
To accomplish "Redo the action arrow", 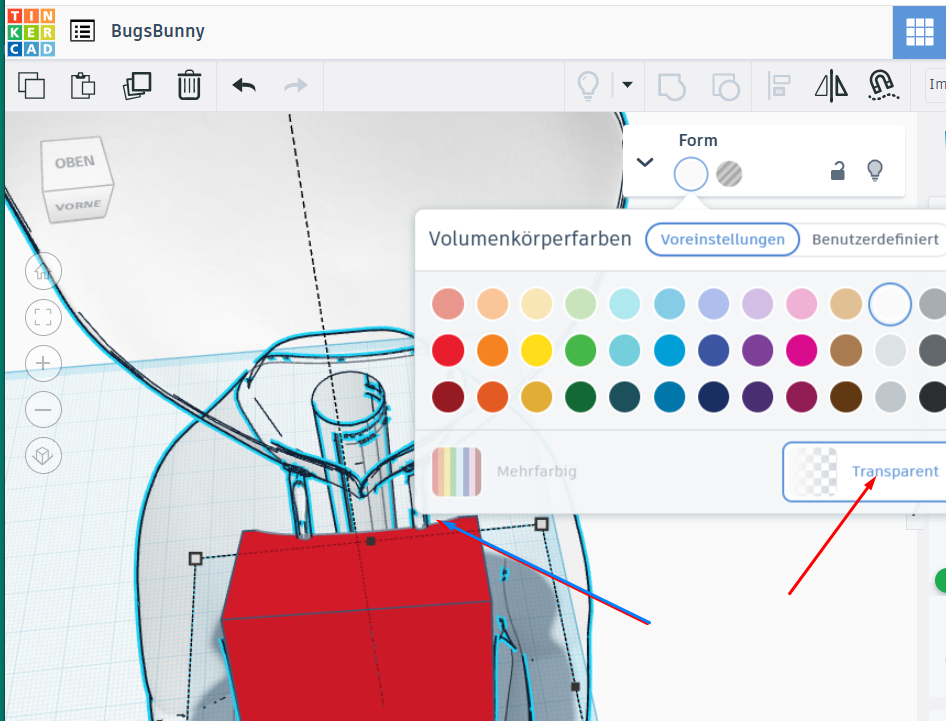I will tap(296, 86).
